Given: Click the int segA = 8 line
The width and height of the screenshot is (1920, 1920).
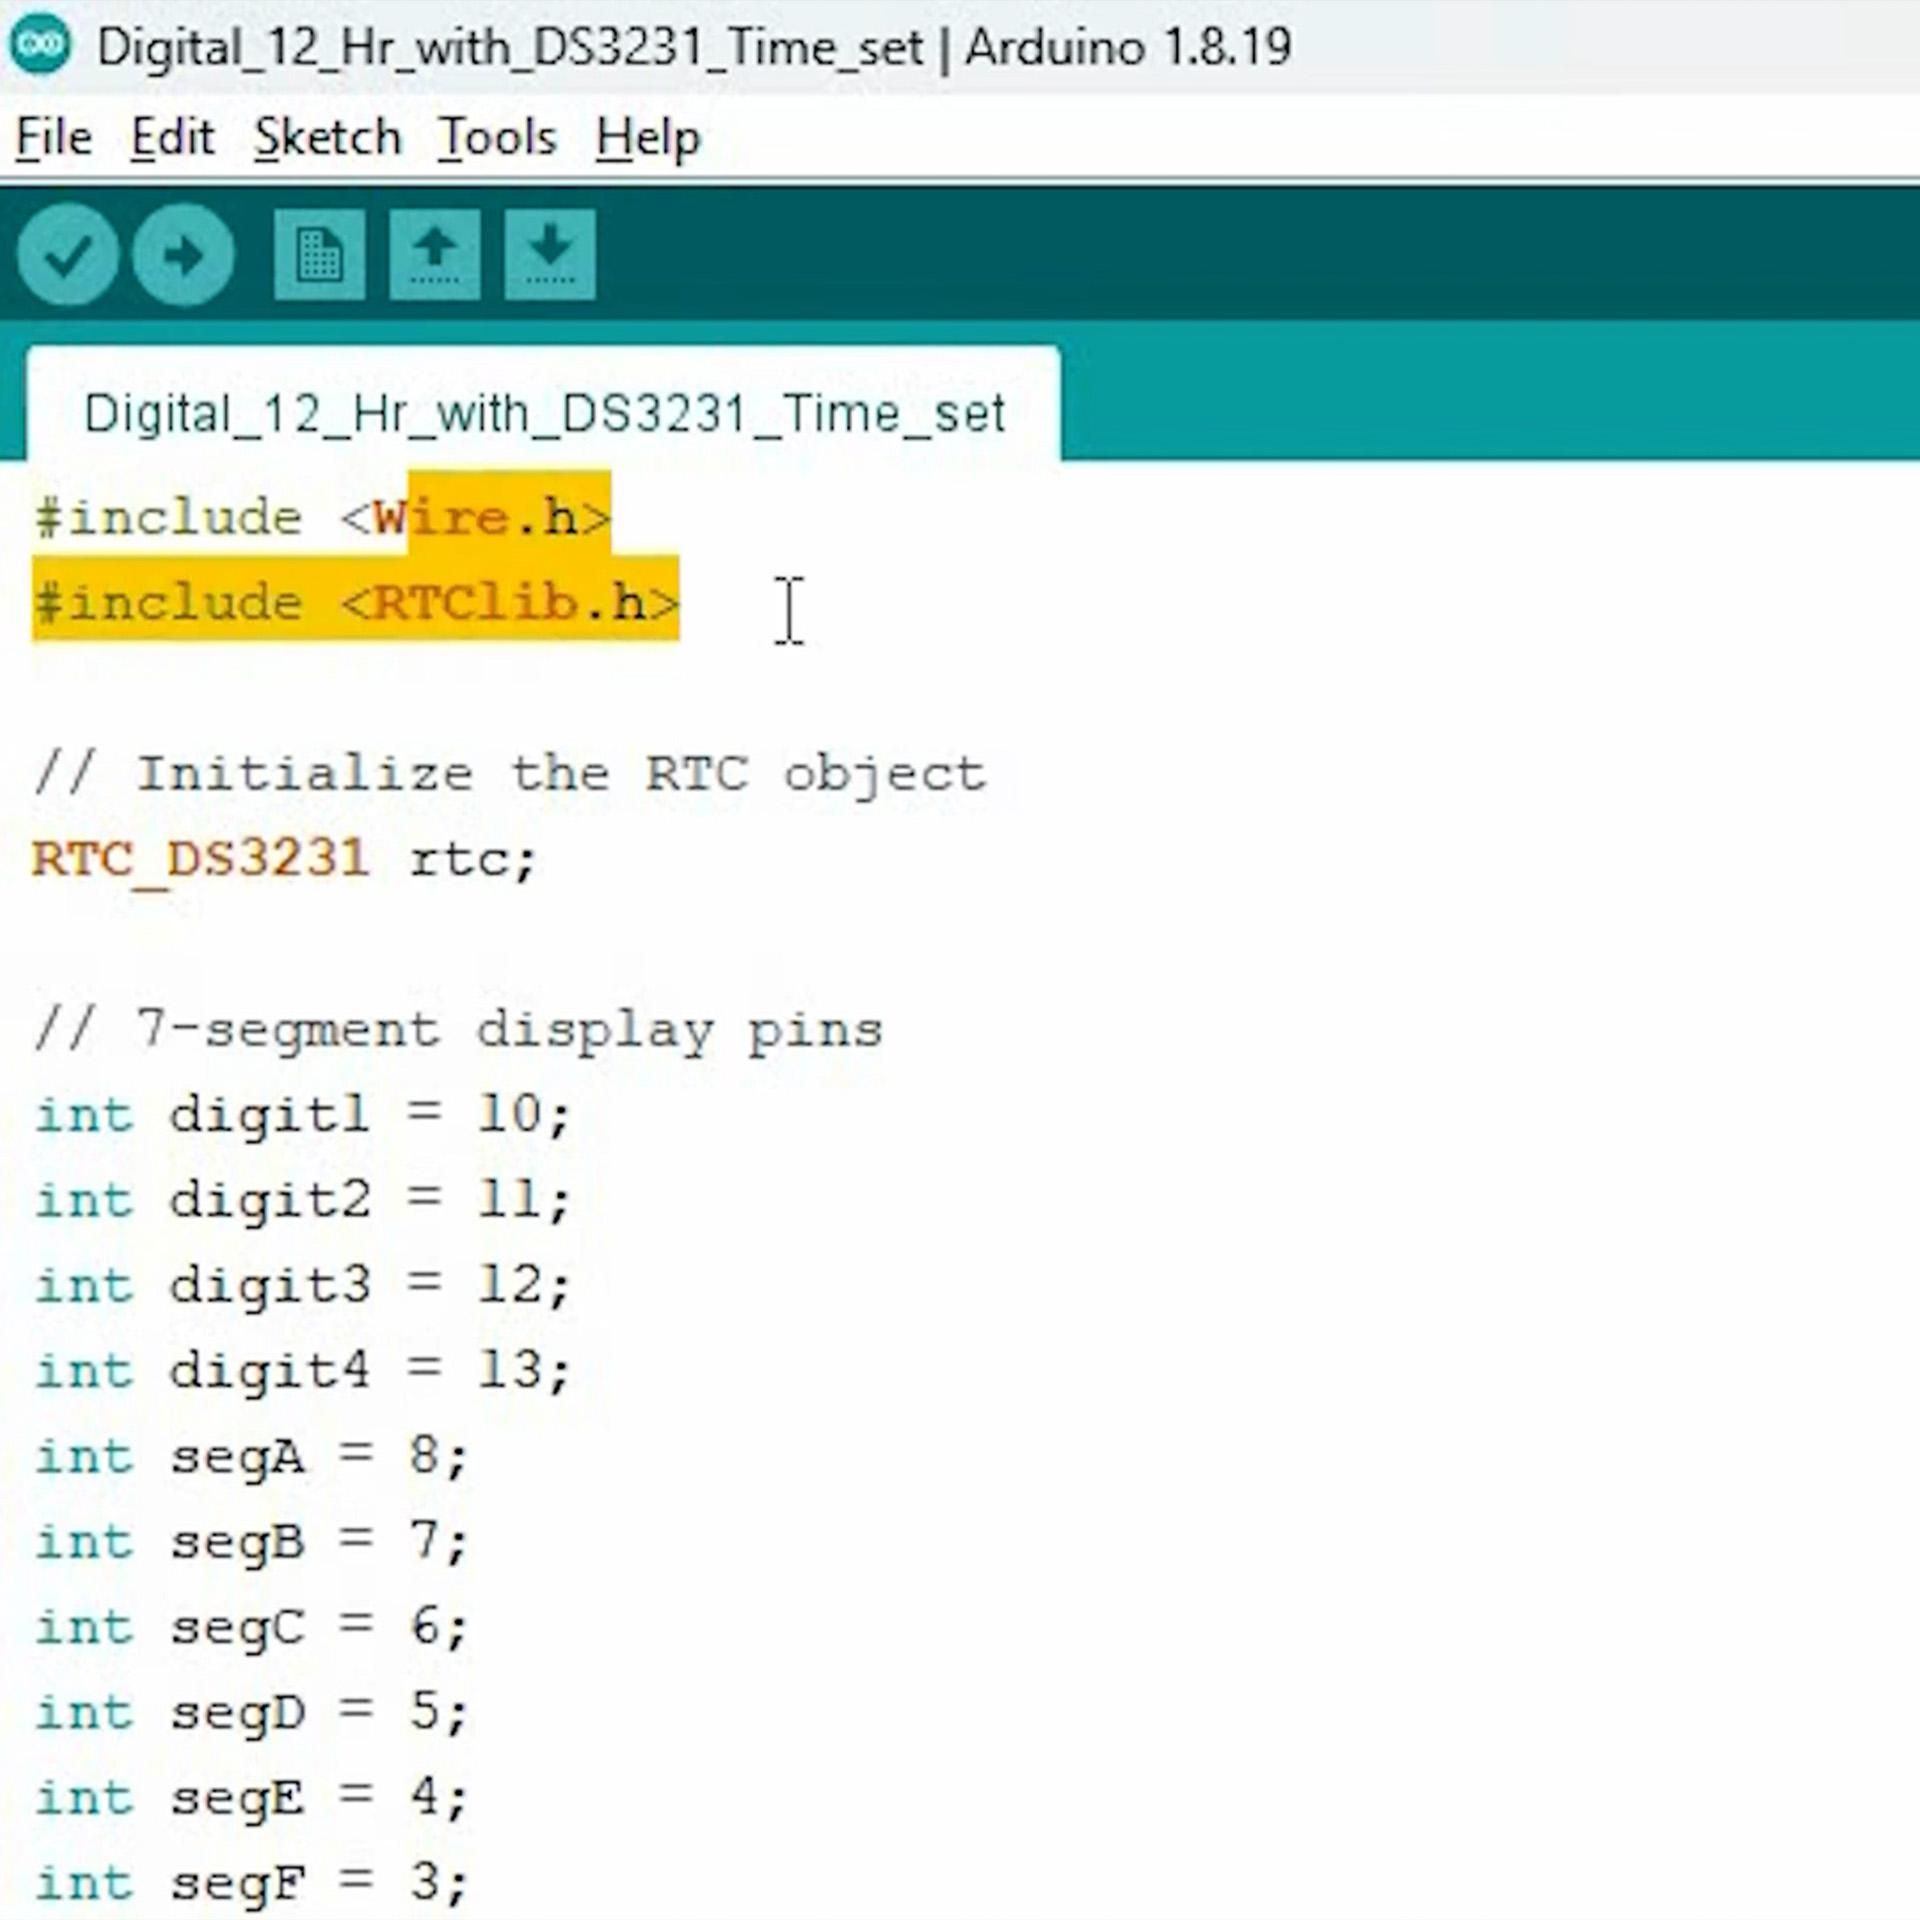Looking at the screenshot, I should 250,1455.
